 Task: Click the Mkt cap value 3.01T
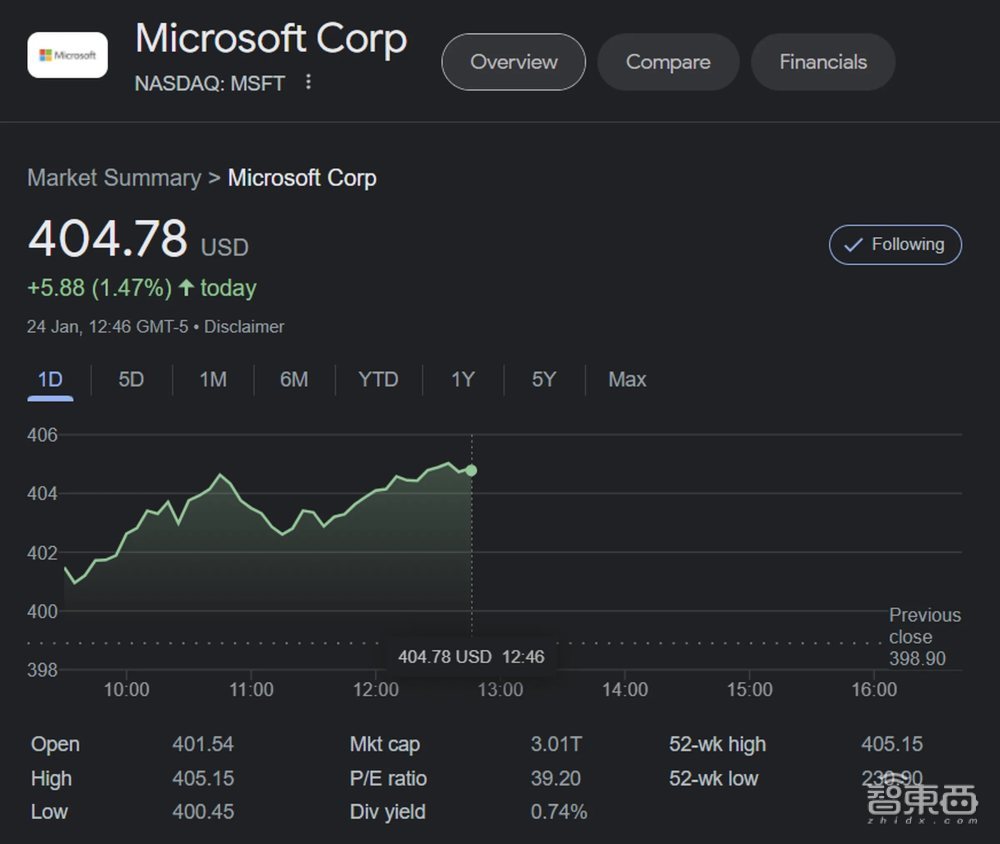tap(556, 744)
